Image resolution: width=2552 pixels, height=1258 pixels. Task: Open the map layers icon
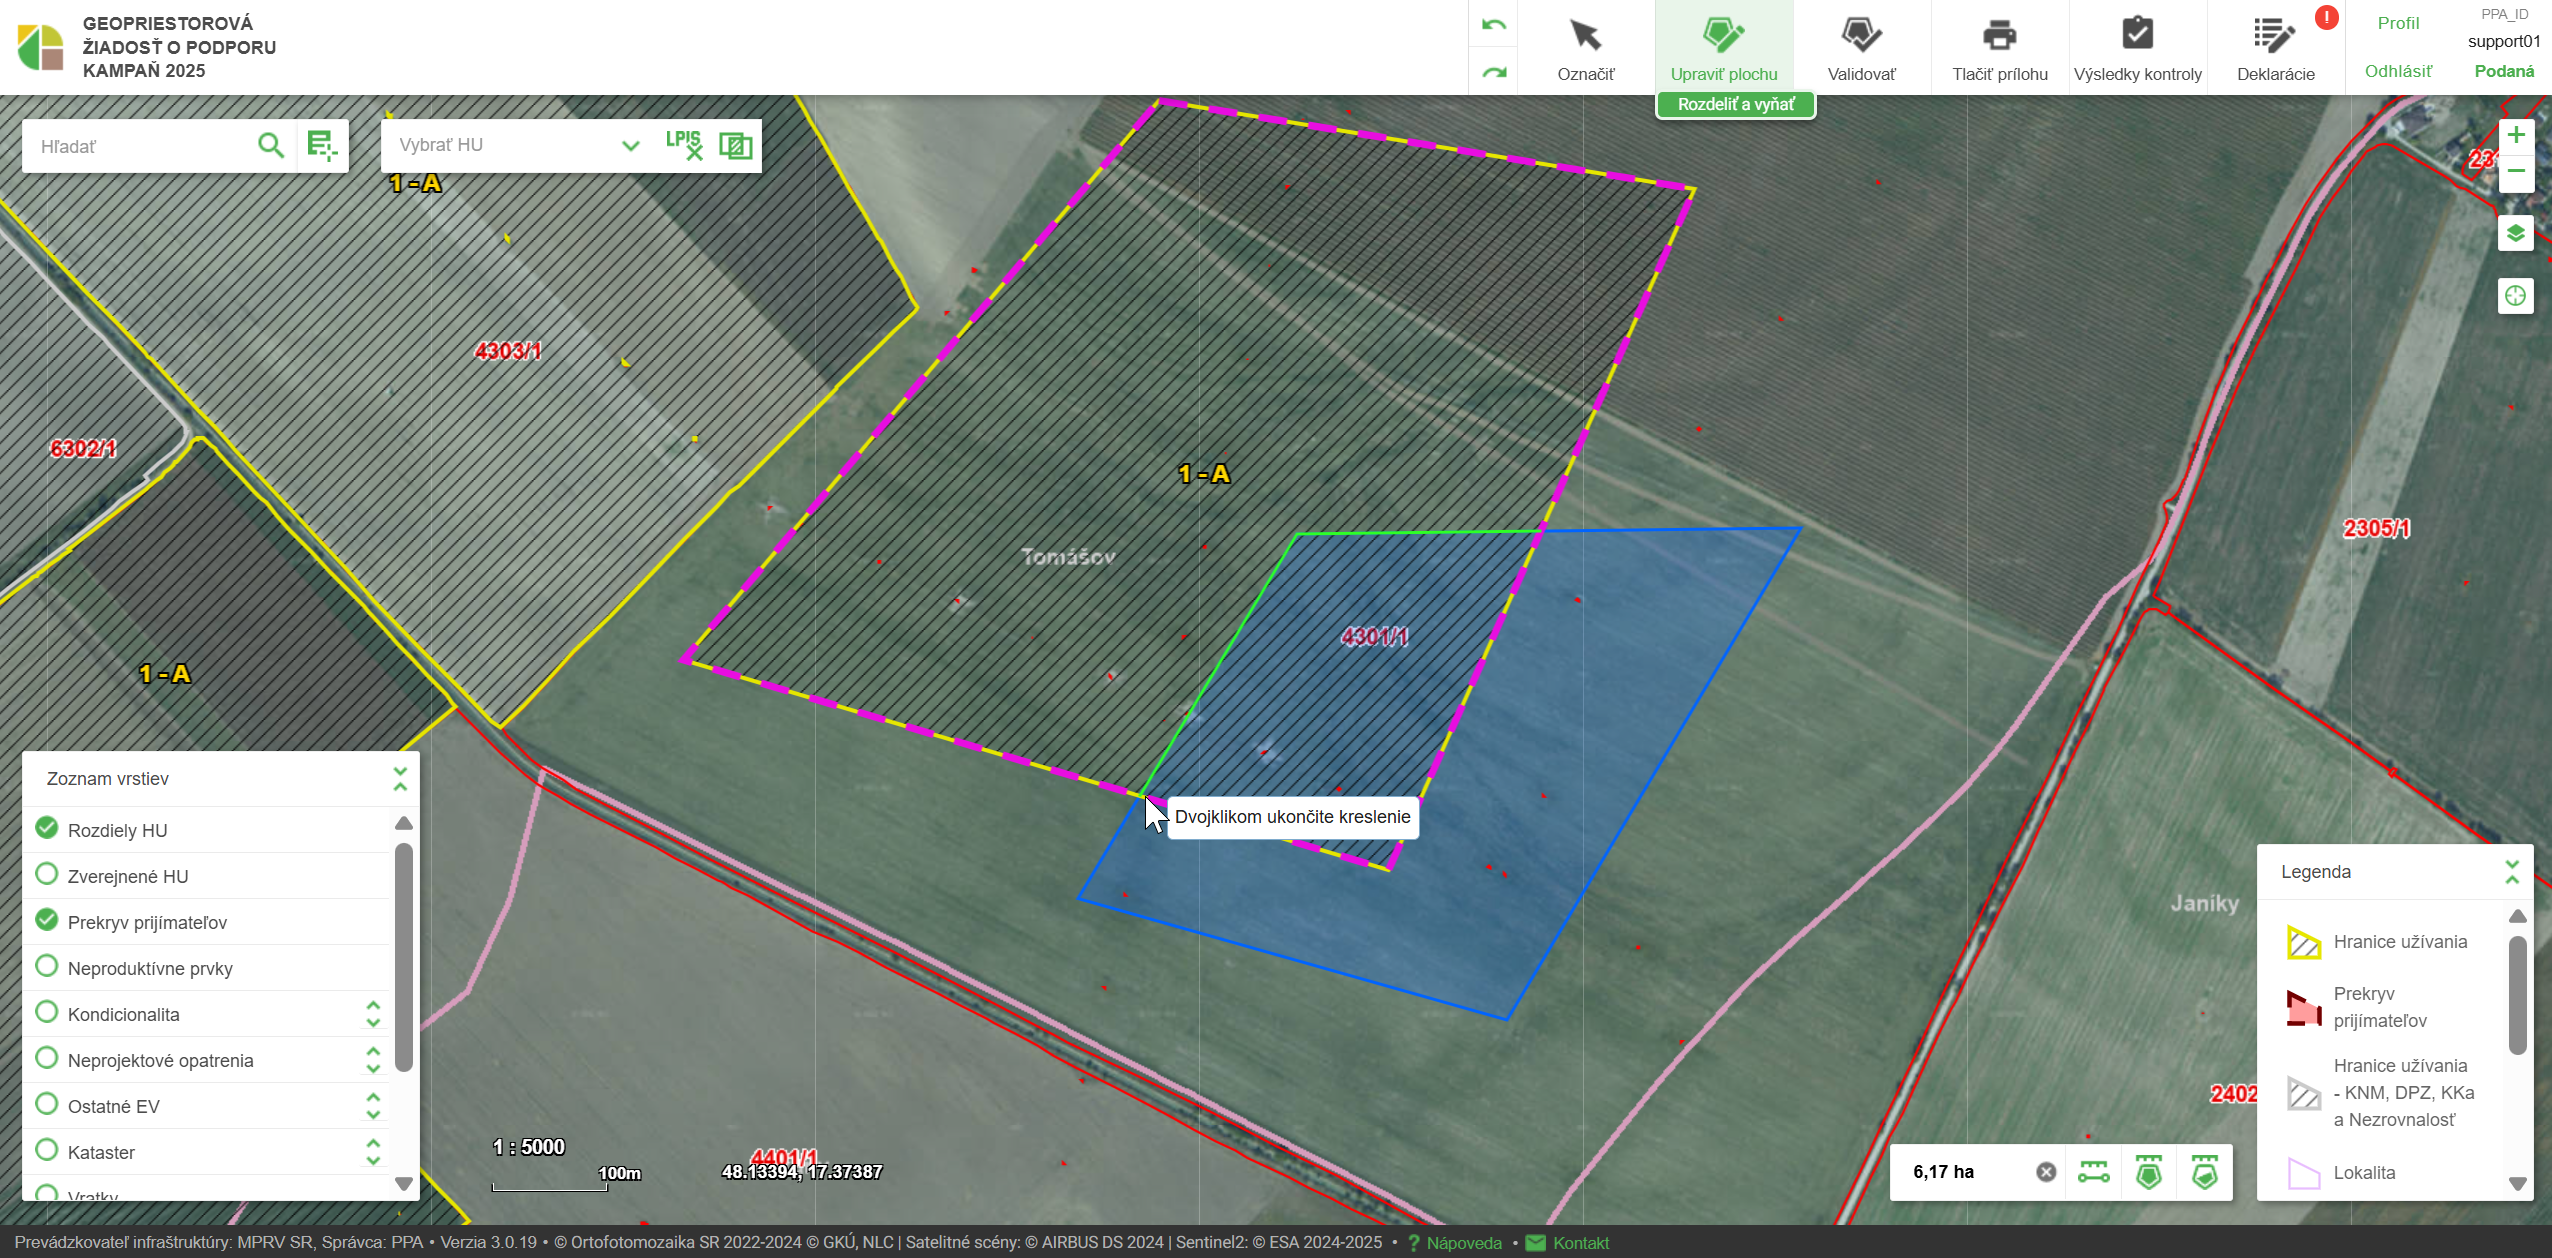2516,234
